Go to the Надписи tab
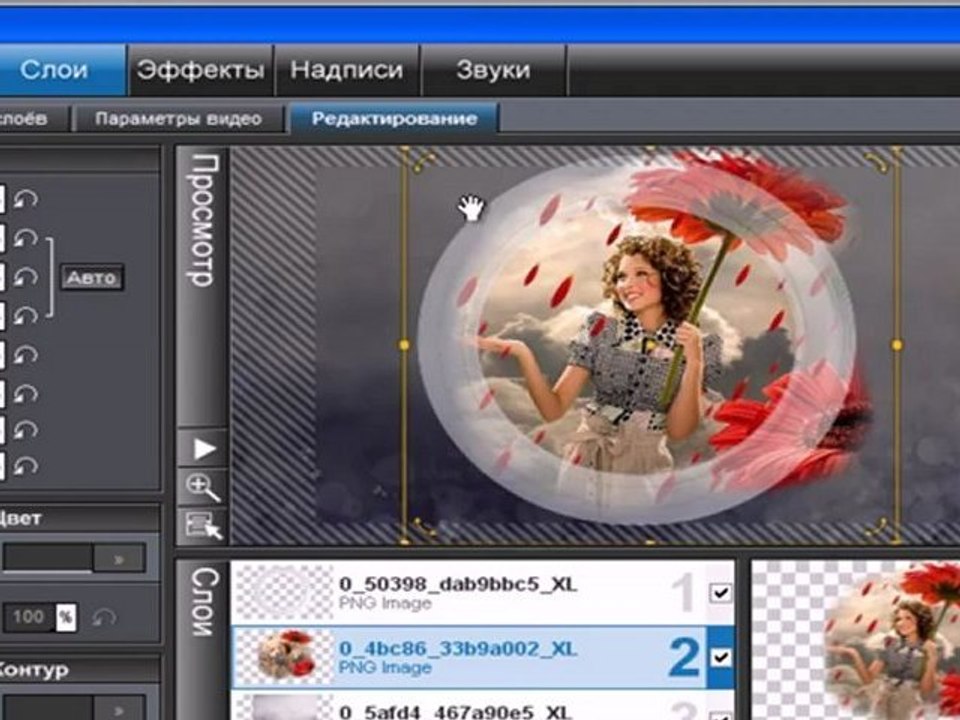This screenshot has width=960, height=720. tap(347, 70)
